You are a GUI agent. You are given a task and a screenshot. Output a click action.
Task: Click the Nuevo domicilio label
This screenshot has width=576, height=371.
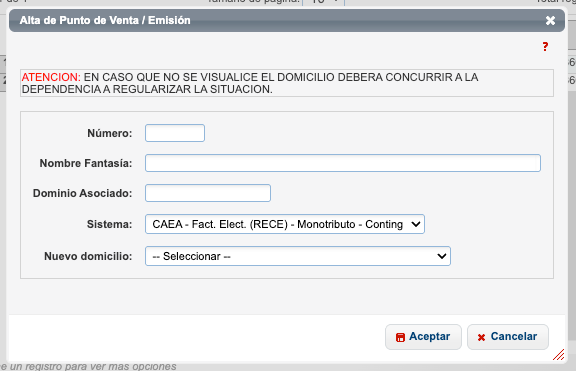click(88, 256)
